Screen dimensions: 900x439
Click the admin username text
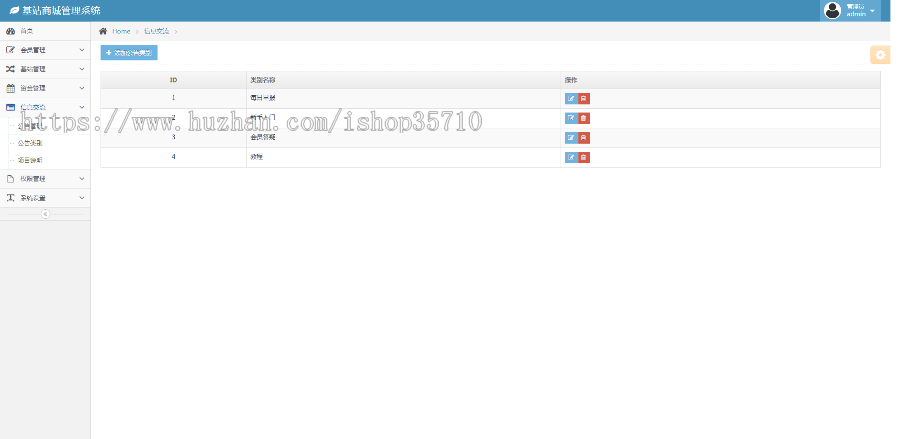(856, 14)
